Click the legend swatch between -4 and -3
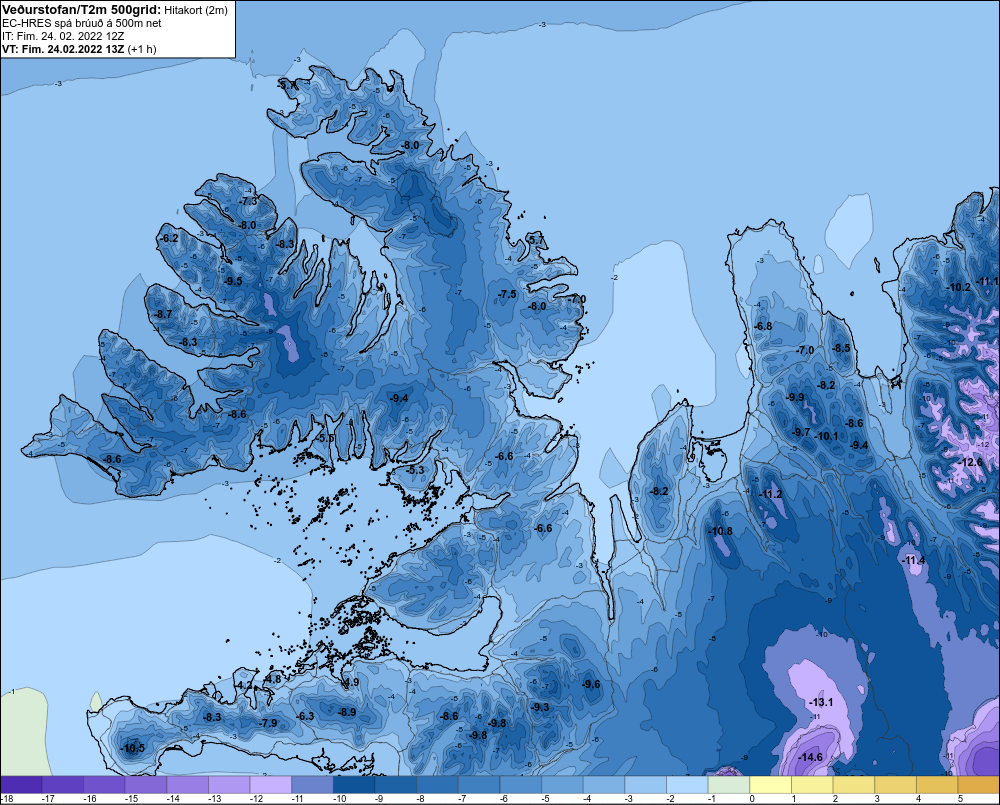This screenshot has height=805, width=1000. [x=604, y=785]
